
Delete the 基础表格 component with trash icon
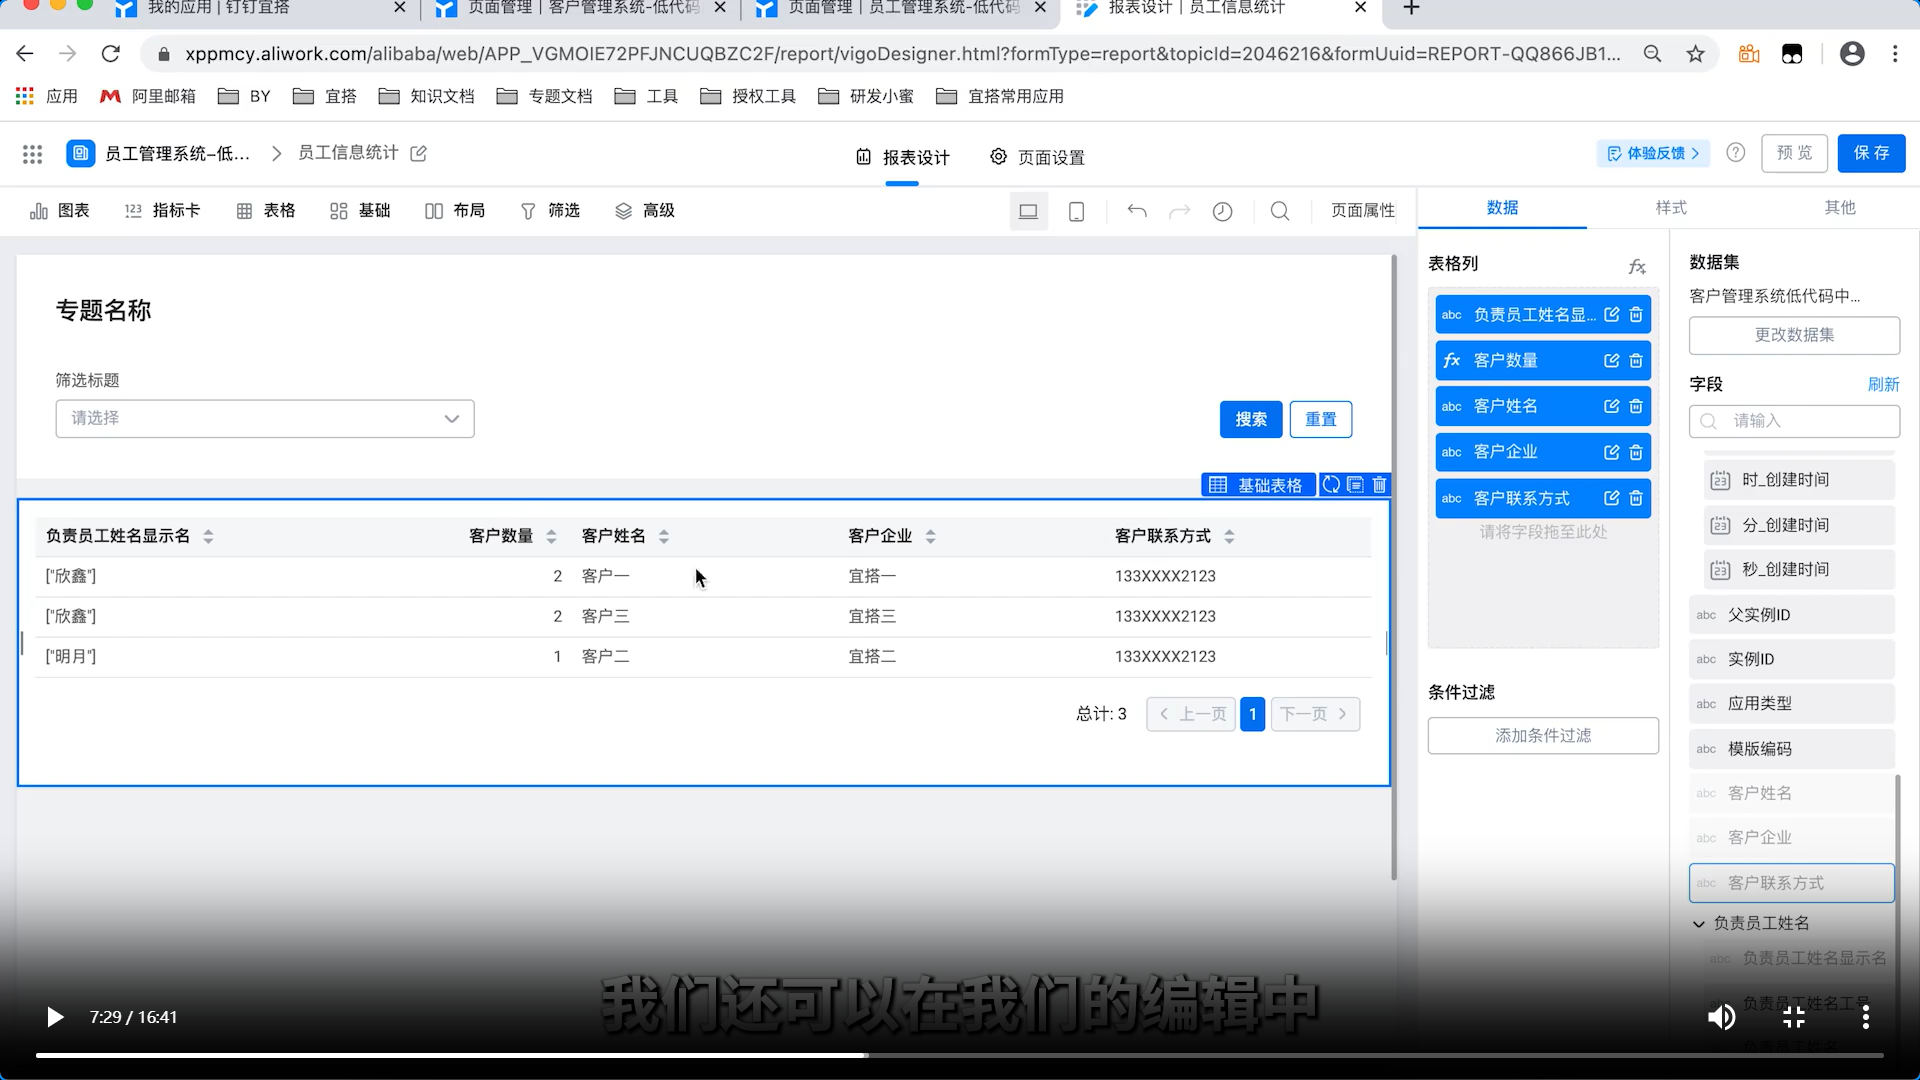click(x=1379, y=485)
